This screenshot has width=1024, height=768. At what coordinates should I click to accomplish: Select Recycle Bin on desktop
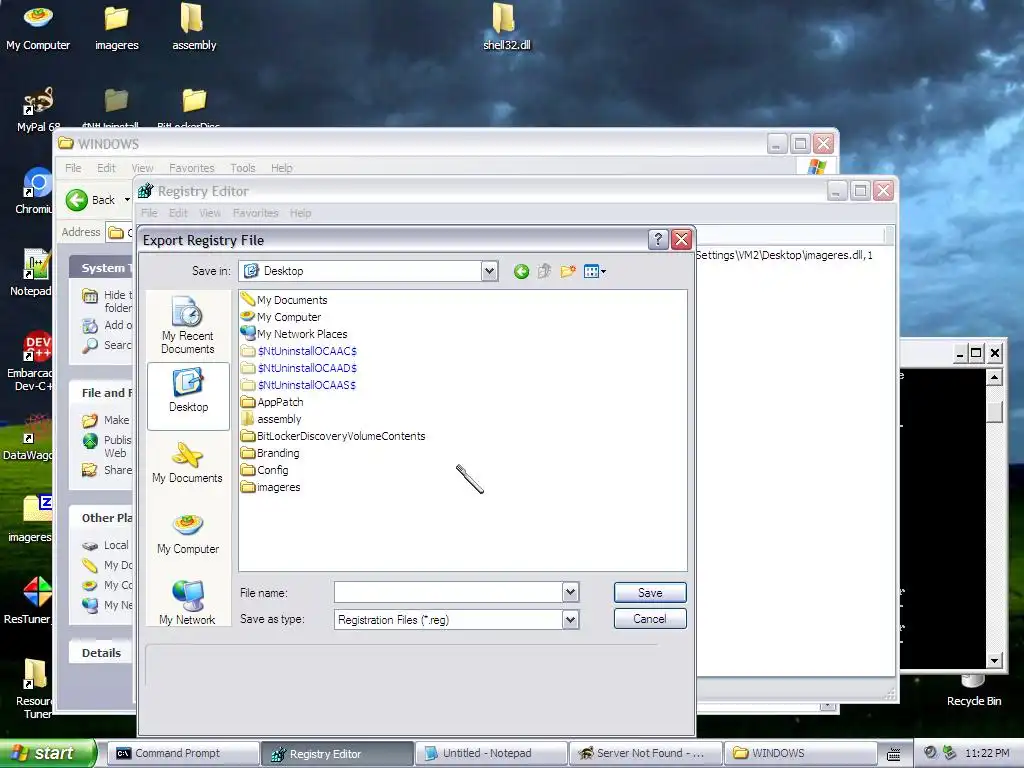pos(974,691)
